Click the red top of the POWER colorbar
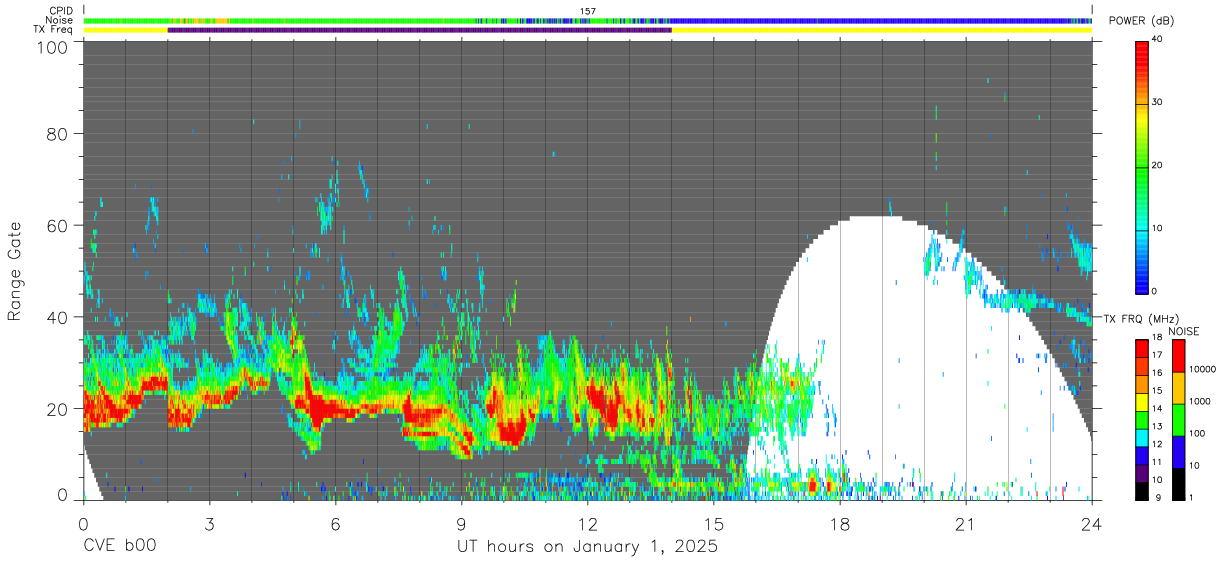The width and height of the screenshot is (1228, 567). click(x=1143, y=52)
